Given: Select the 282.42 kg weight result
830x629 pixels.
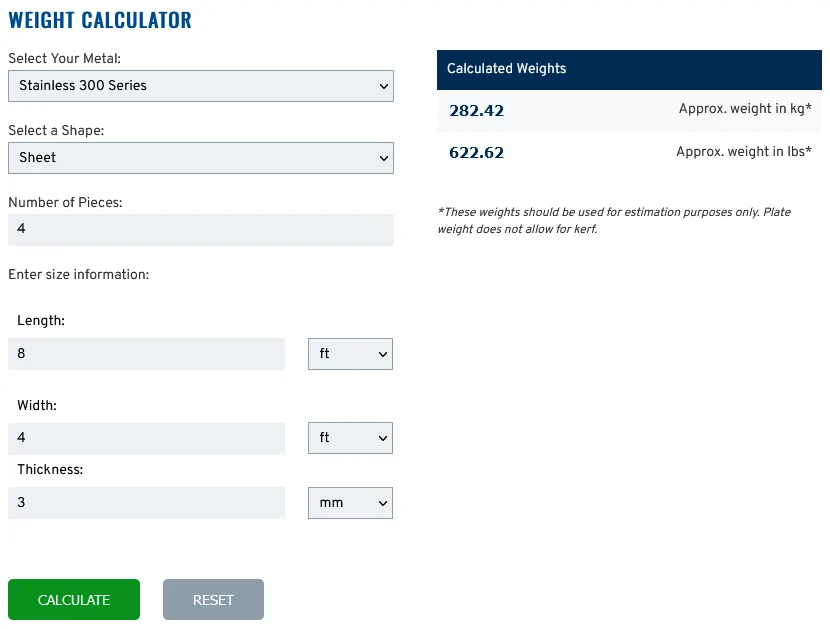Looking at the screenshot, I should click(x=476, y=111).
